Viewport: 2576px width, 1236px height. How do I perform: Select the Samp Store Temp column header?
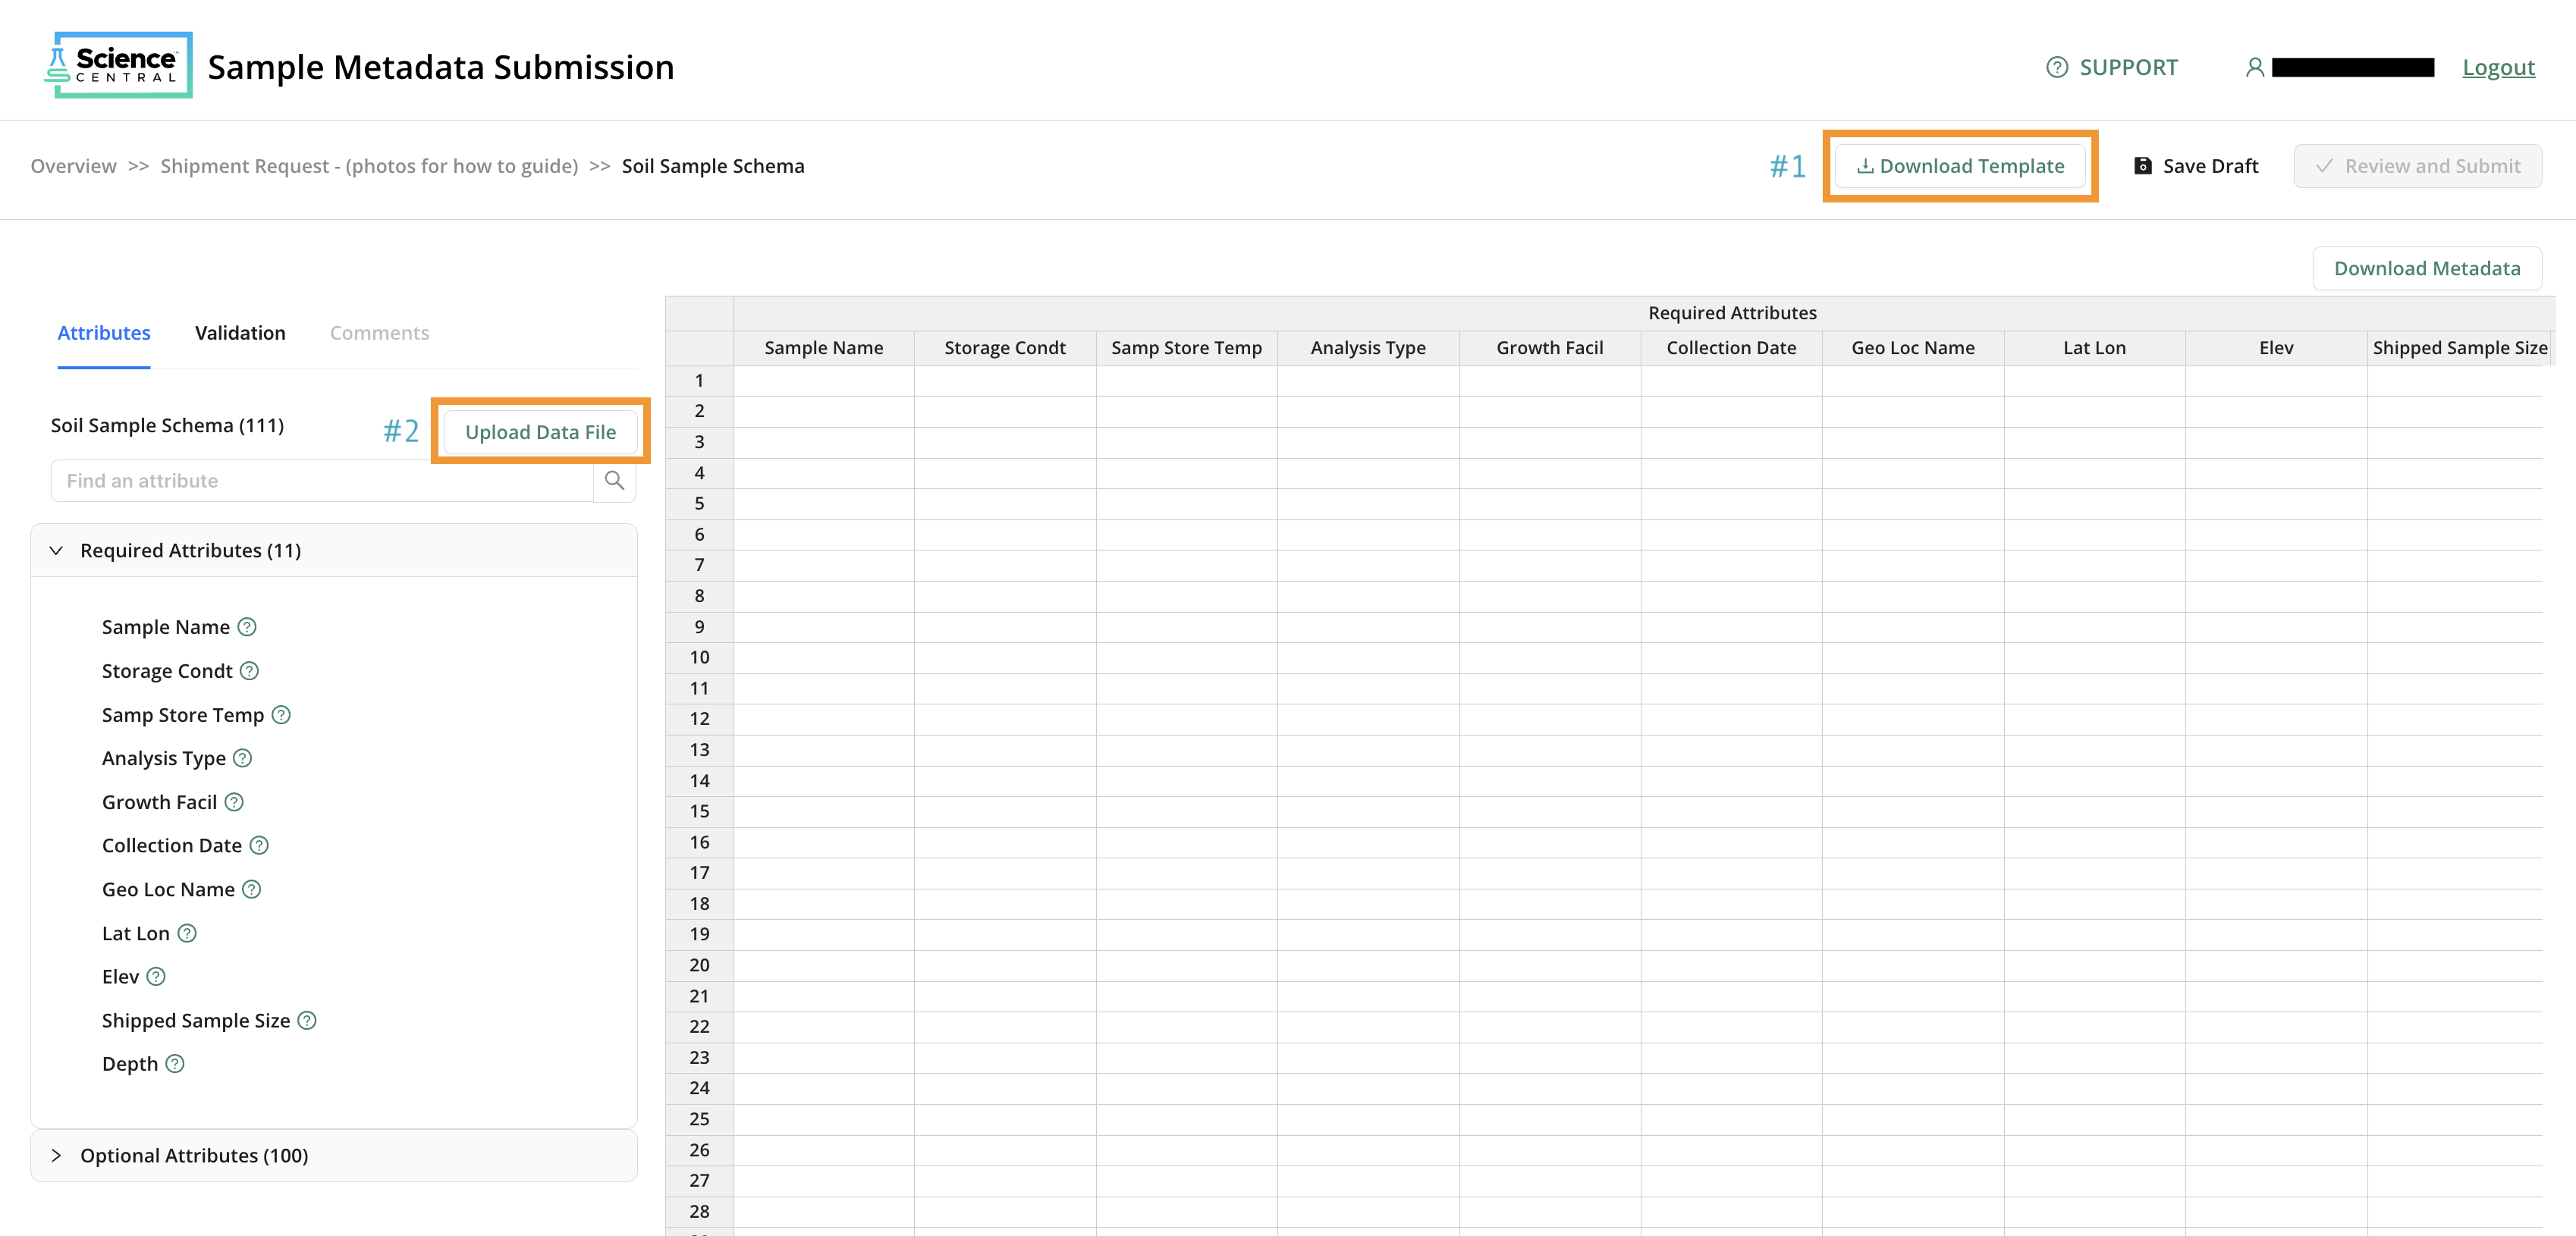click(1186, 348)
